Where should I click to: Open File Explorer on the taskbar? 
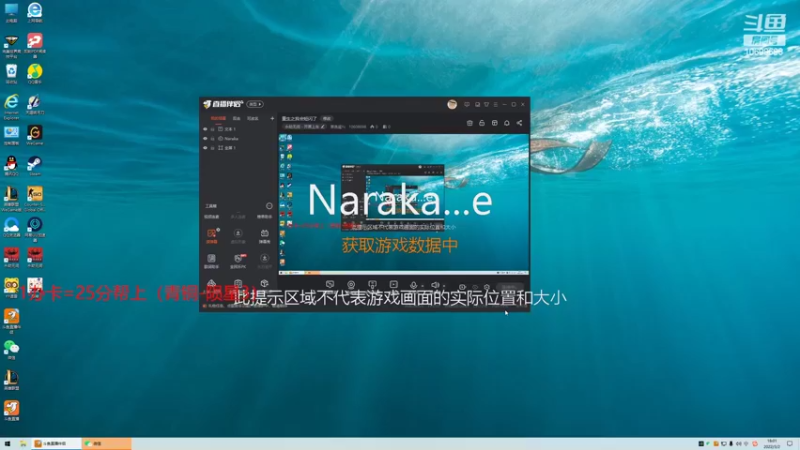pos(23,444)
